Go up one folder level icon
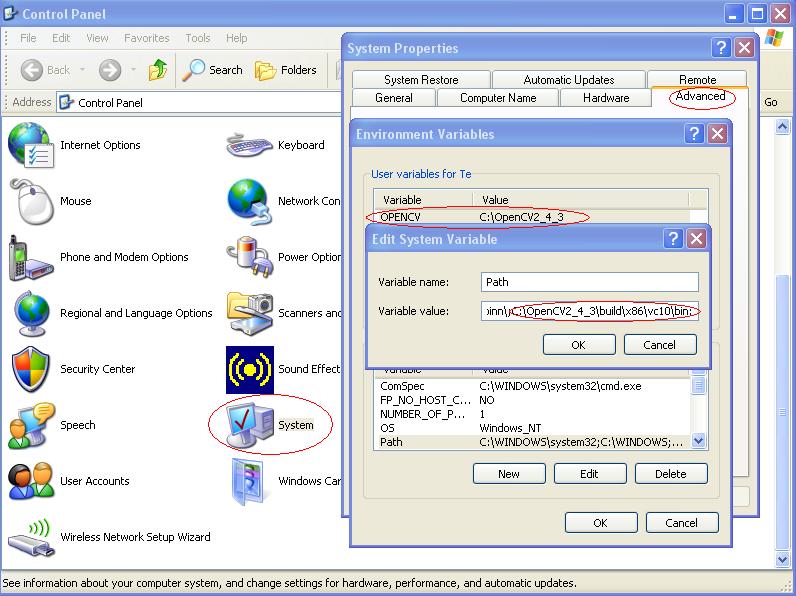This screenshot has height=596, width=796. coord(158,70)
